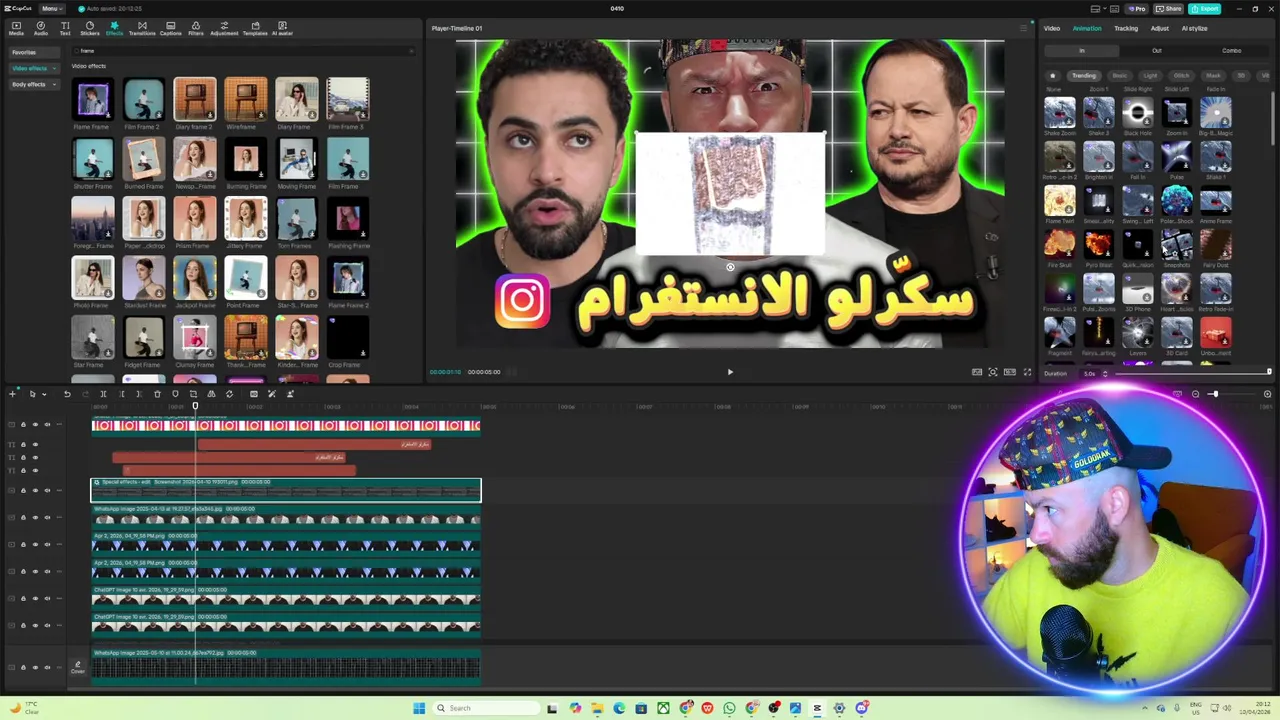Mute the Special effects-edit track

[x=47, y=490]
